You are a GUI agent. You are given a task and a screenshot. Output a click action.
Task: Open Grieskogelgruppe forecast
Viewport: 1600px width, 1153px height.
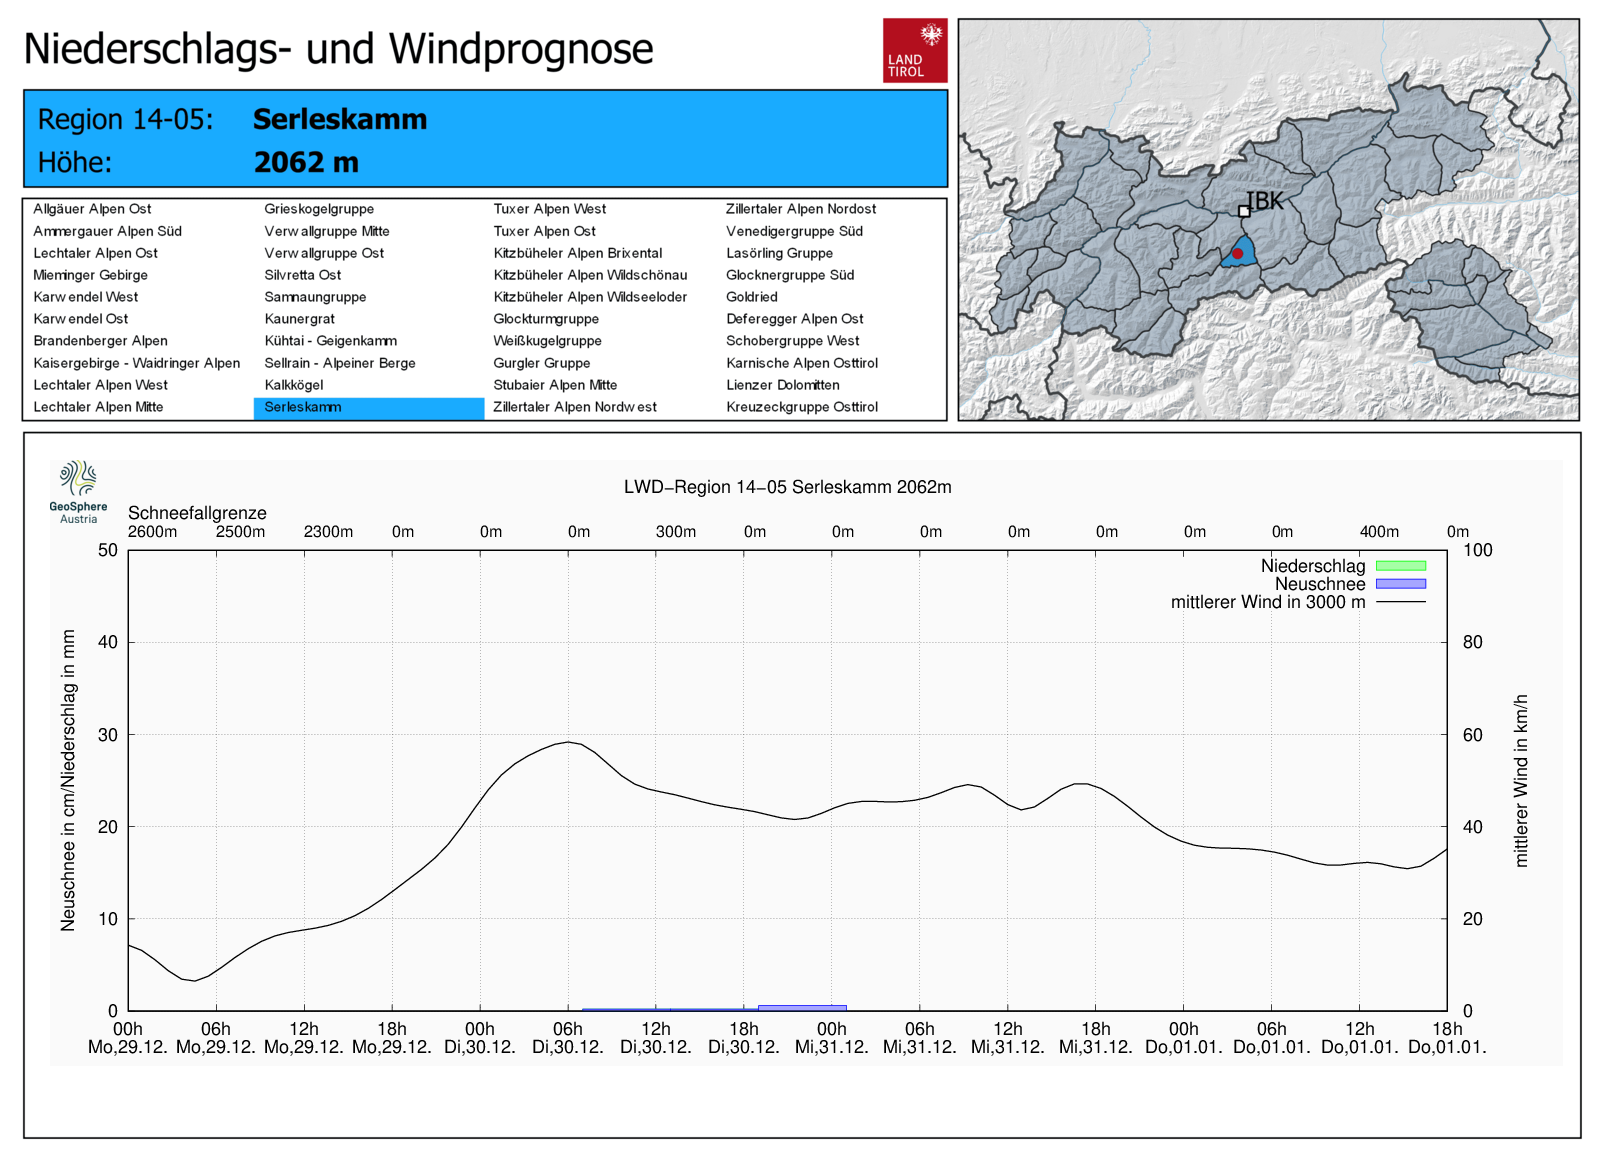click(319, 209)
